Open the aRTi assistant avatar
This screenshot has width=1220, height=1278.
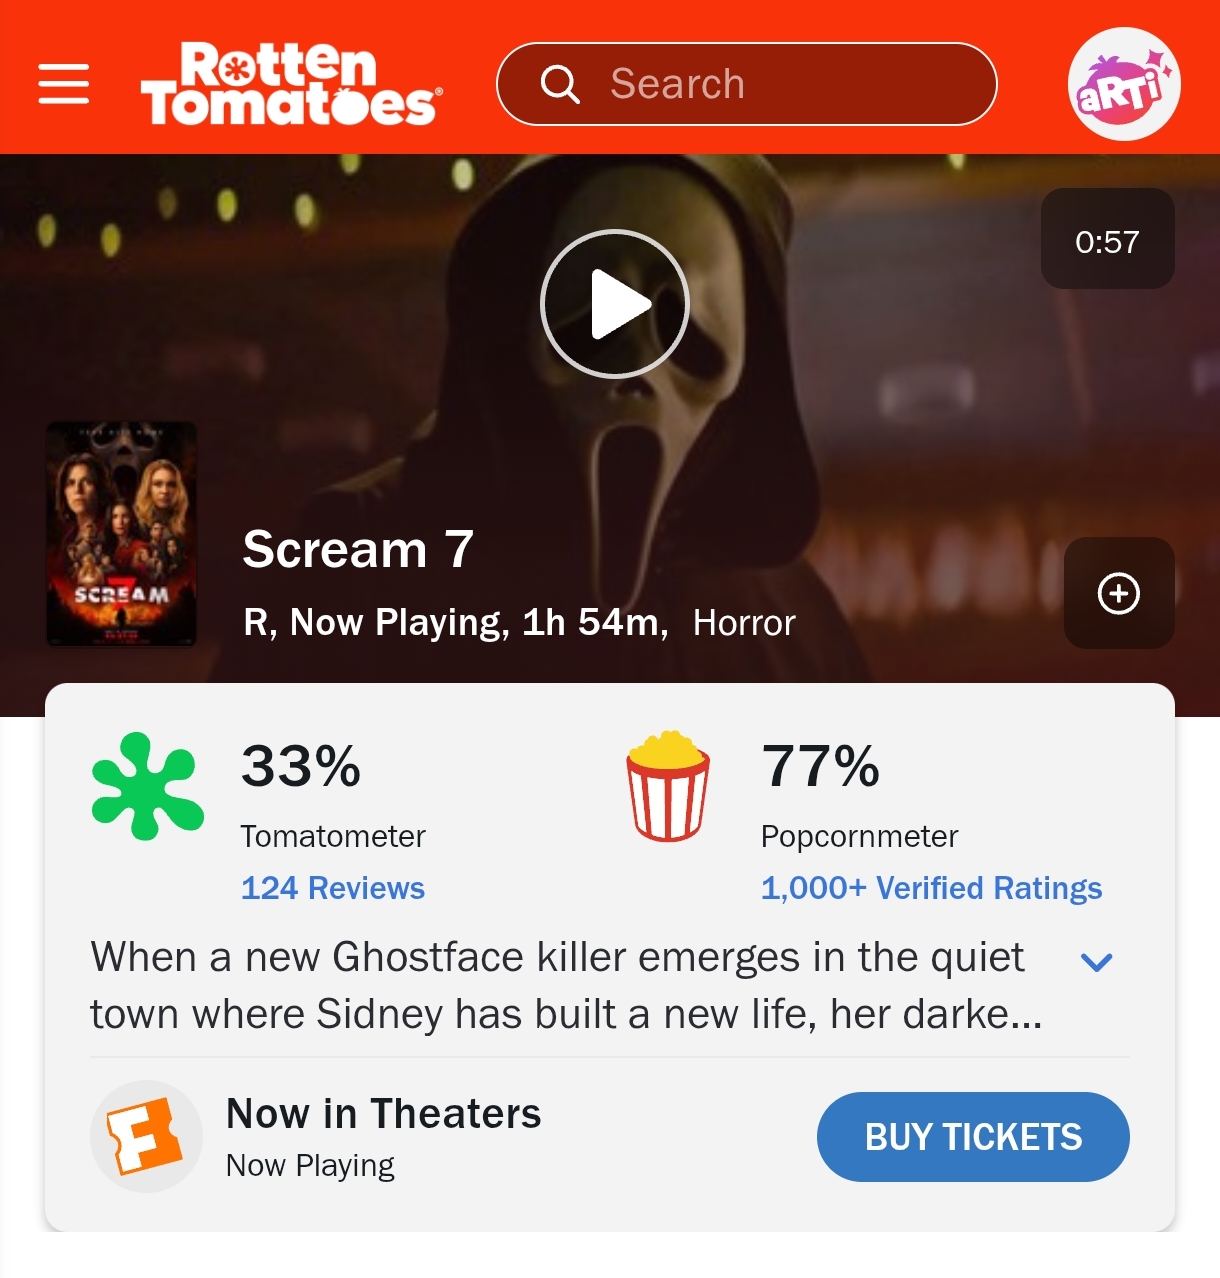(x=1124, y=84)
